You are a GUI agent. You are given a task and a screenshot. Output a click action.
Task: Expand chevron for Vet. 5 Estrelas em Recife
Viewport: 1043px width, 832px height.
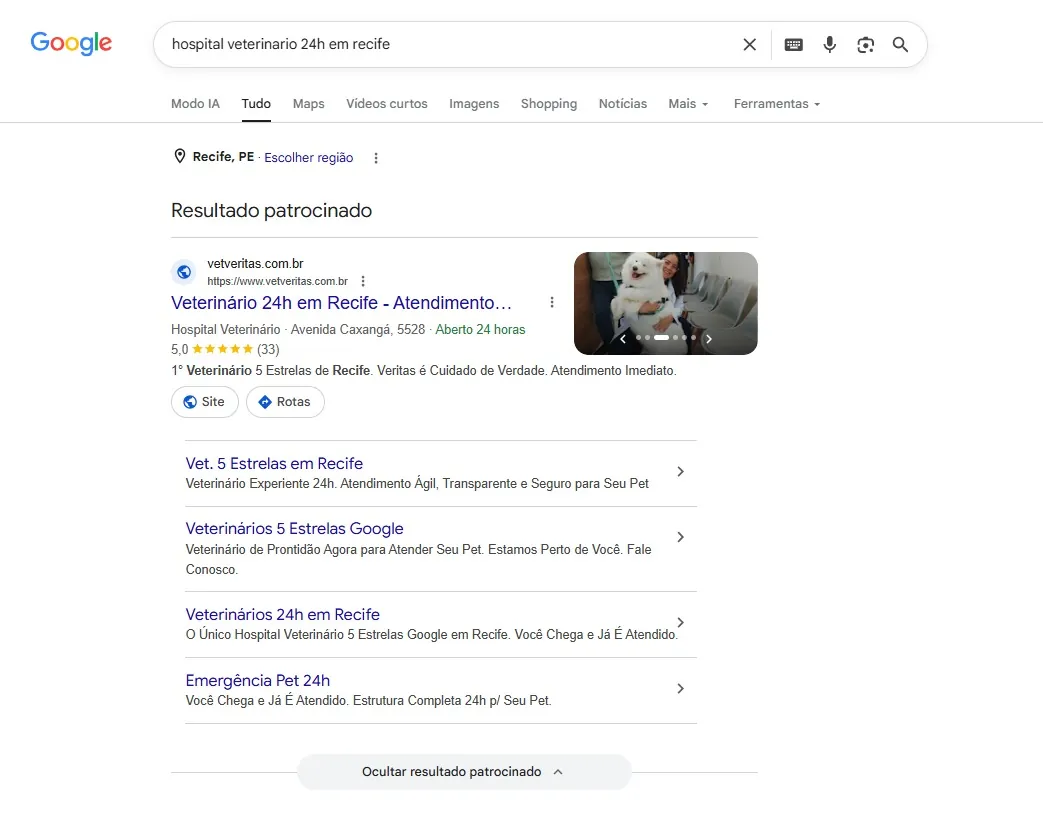[x=680, y=472]
